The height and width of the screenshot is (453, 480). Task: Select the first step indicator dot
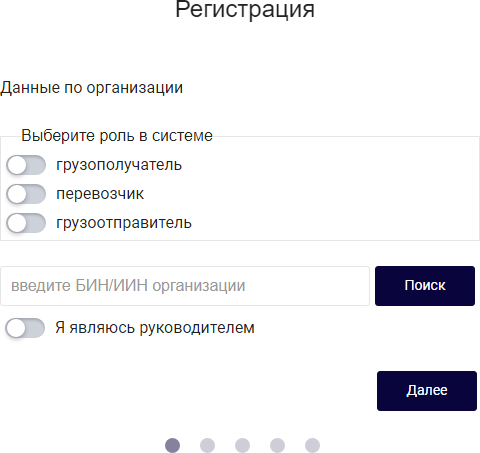coord(172,445)
